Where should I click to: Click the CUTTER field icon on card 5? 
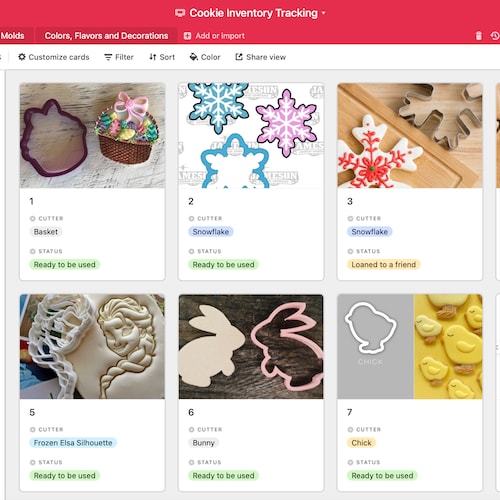(33, 430)
